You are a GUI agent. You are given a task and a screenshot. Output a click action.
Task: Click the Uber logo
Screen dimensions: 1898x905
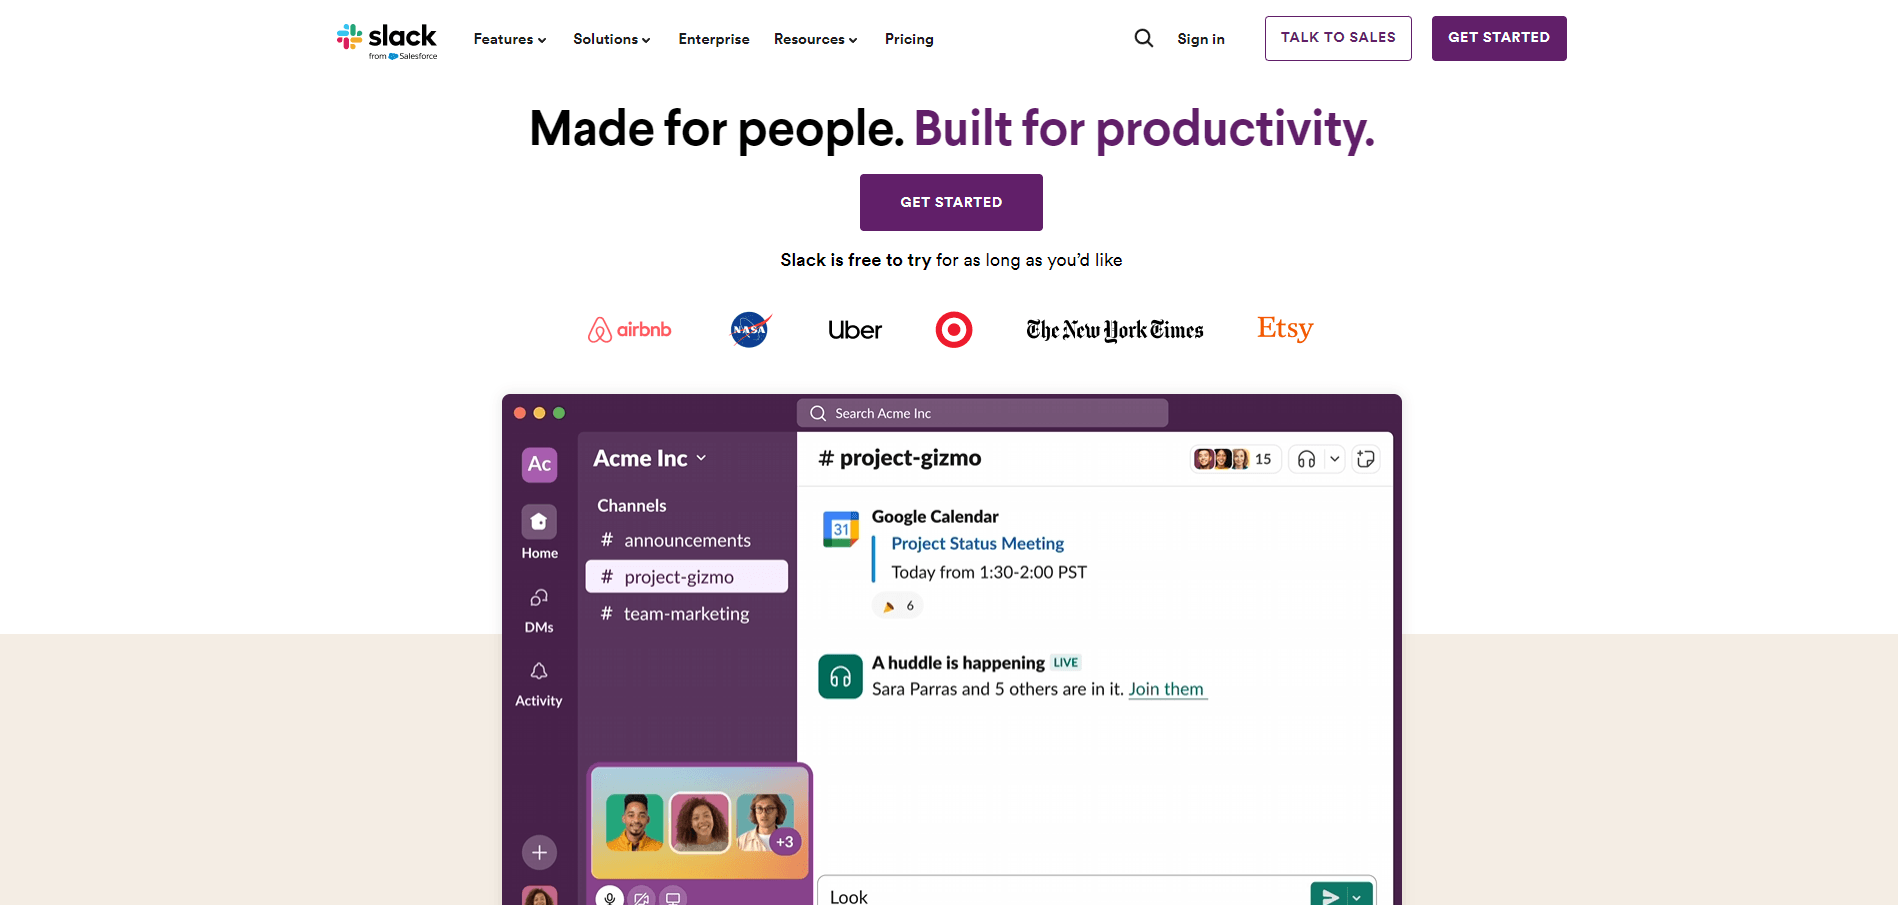point(855,330)
